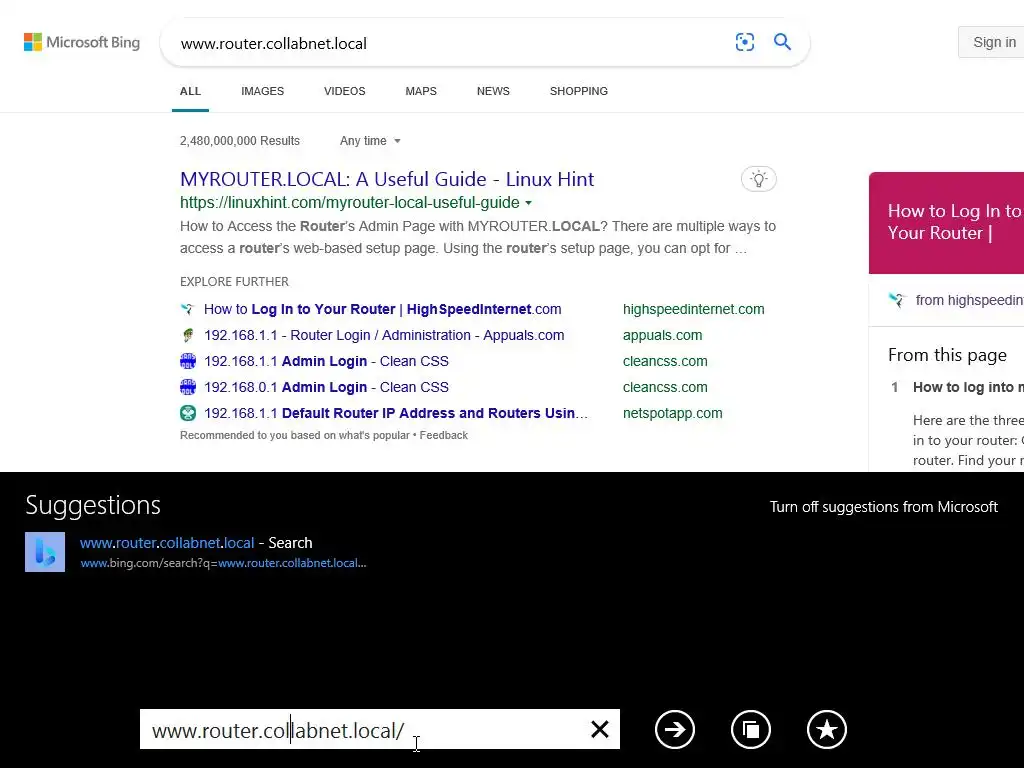Click the netspotapp favicon in Explore Further
Screen dimensions: 1024x768
click(187, 413)
